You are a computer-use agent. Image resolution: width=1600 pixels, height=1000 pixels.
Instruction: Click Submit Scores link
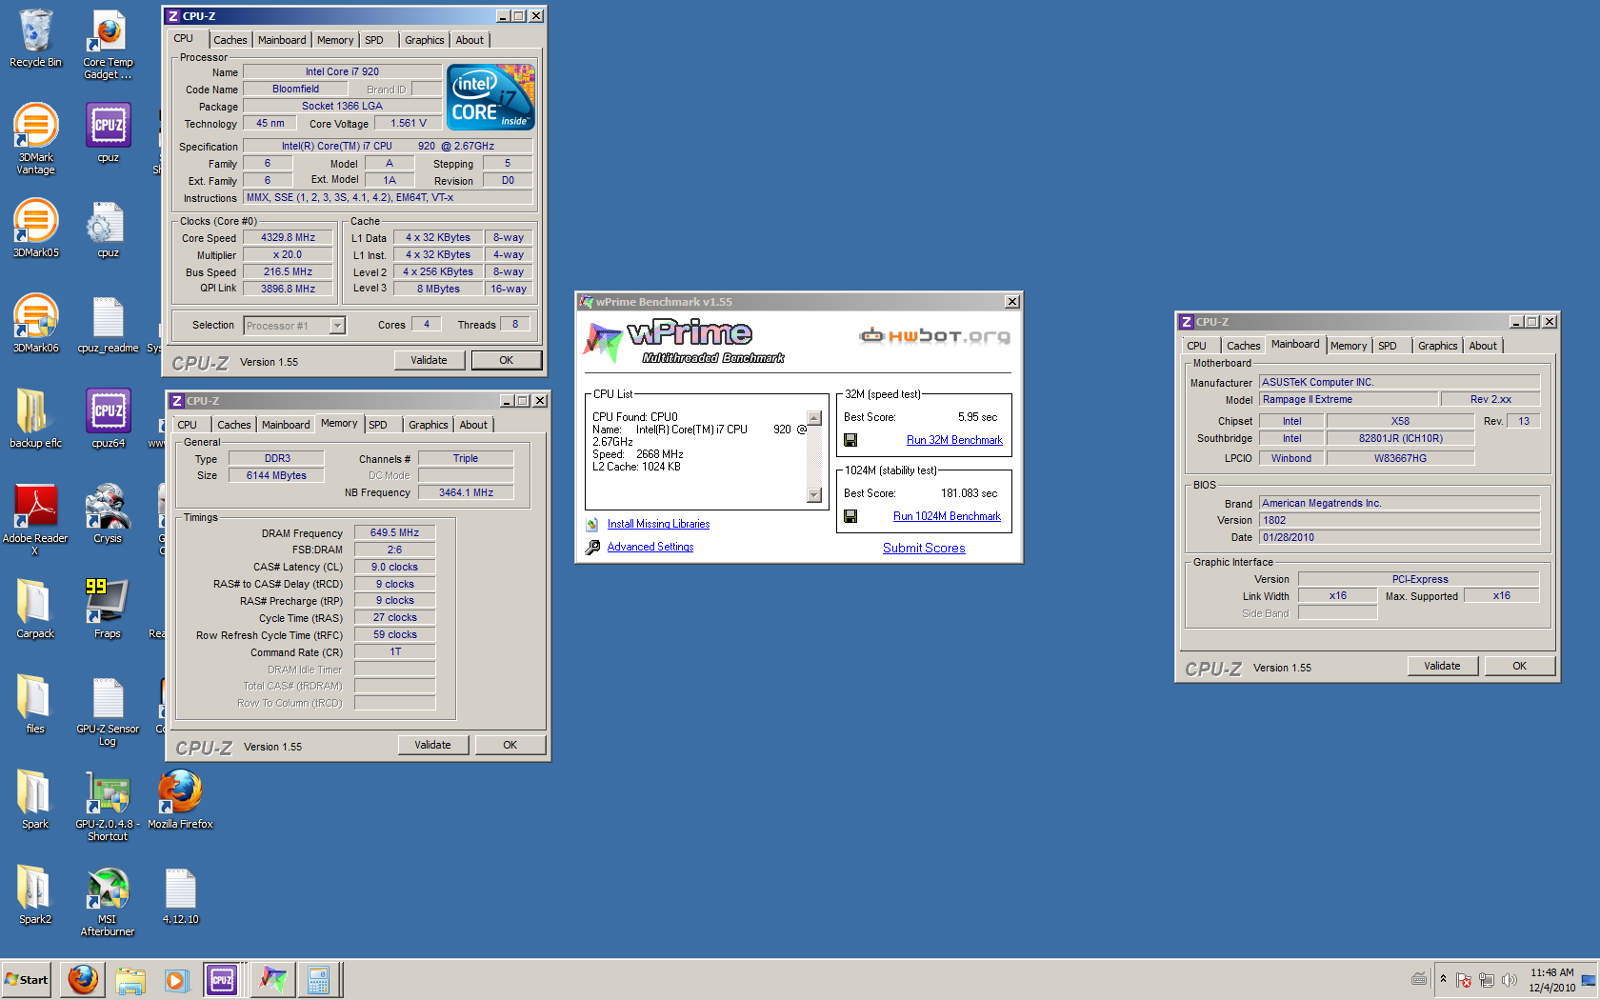point(924,548)
